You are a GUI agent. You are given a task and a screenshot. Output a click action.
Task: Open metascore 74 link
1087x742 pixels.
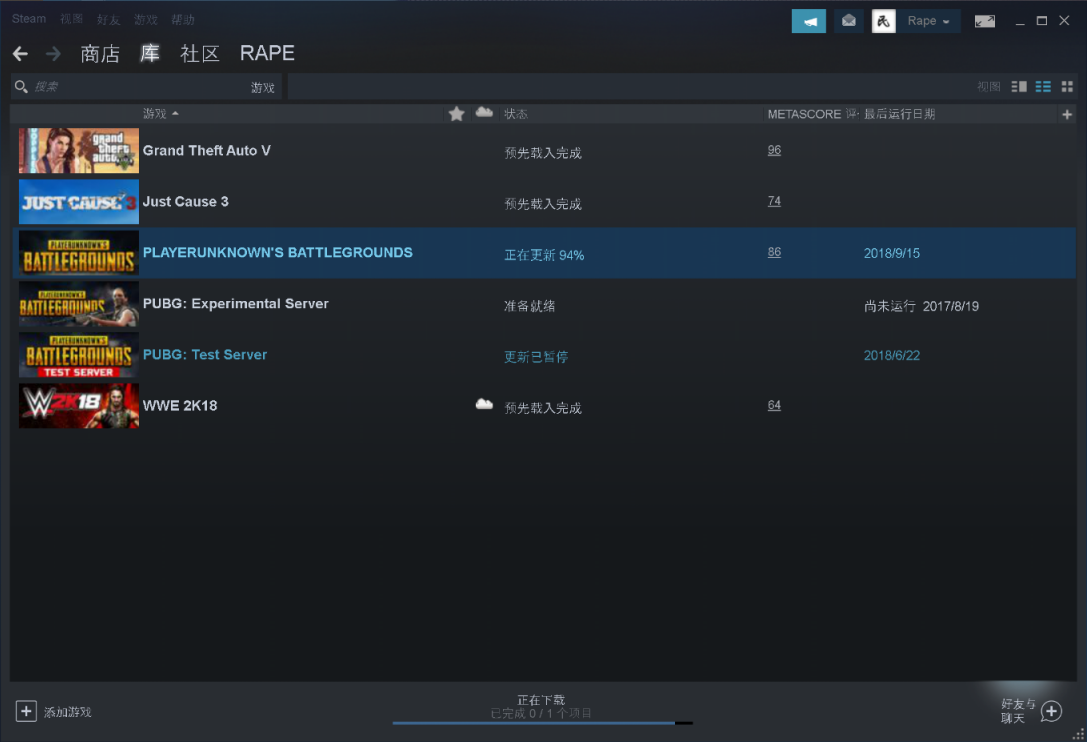click(774, 201)
